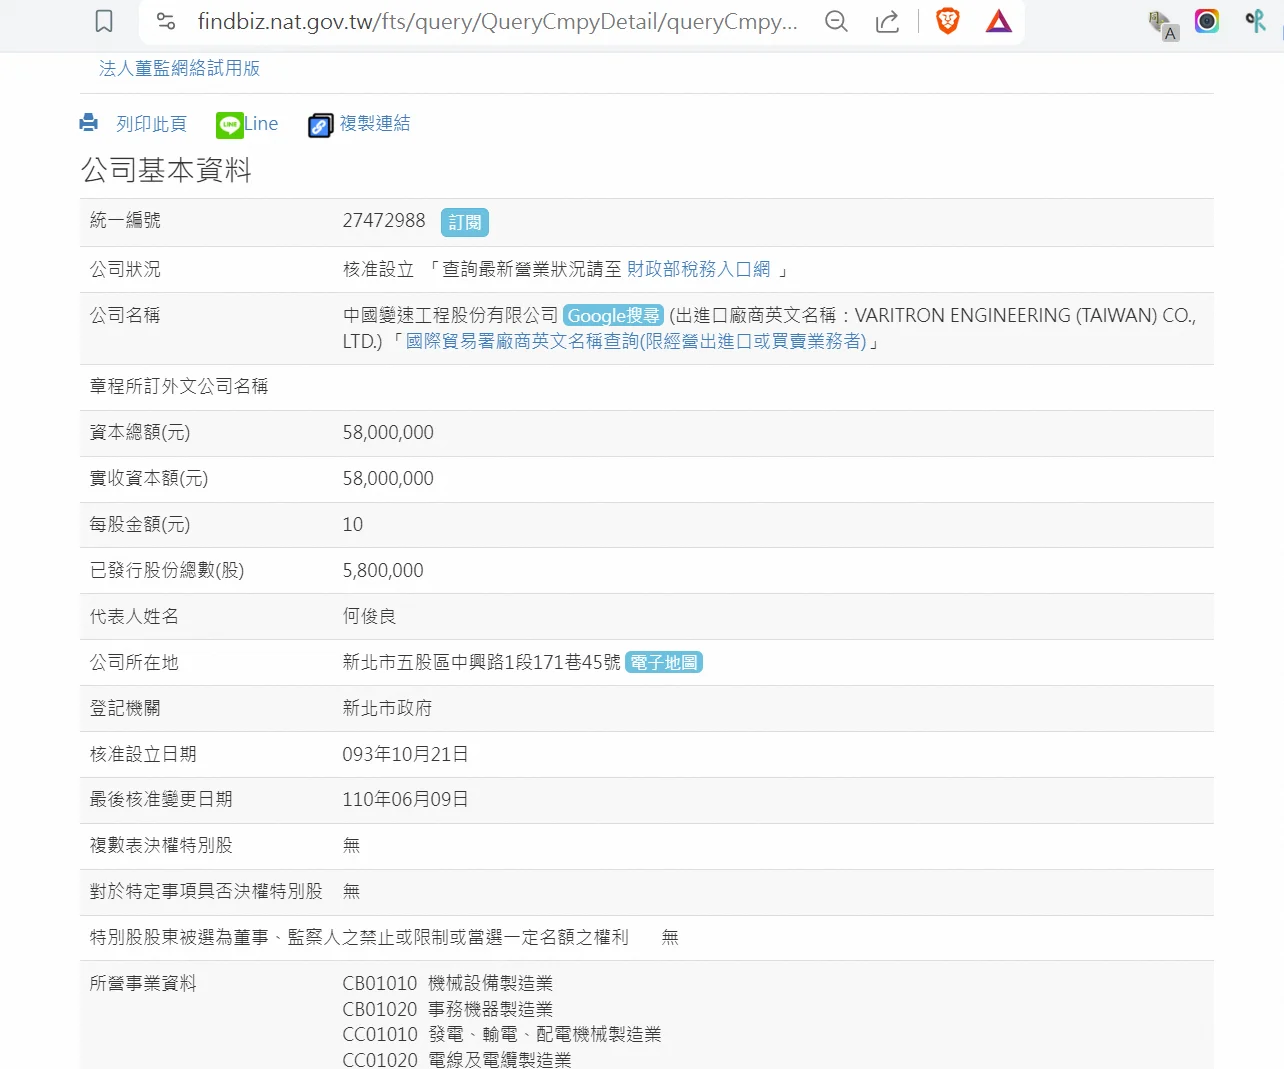Screen dimensions: 1284x1069
Task: Open the site settings icon beside the URL
Action: tap(166, 21)
